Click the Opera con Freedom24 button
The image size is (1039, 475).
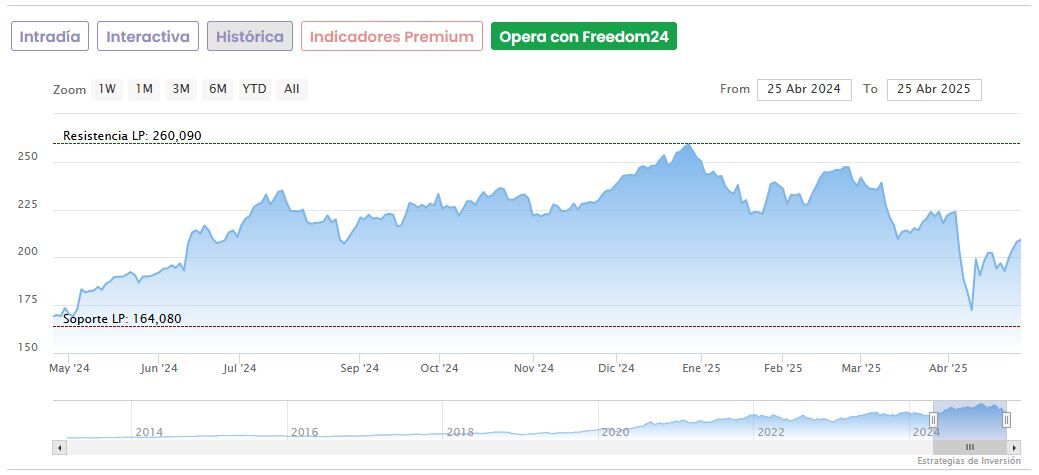tap(583, 36)
